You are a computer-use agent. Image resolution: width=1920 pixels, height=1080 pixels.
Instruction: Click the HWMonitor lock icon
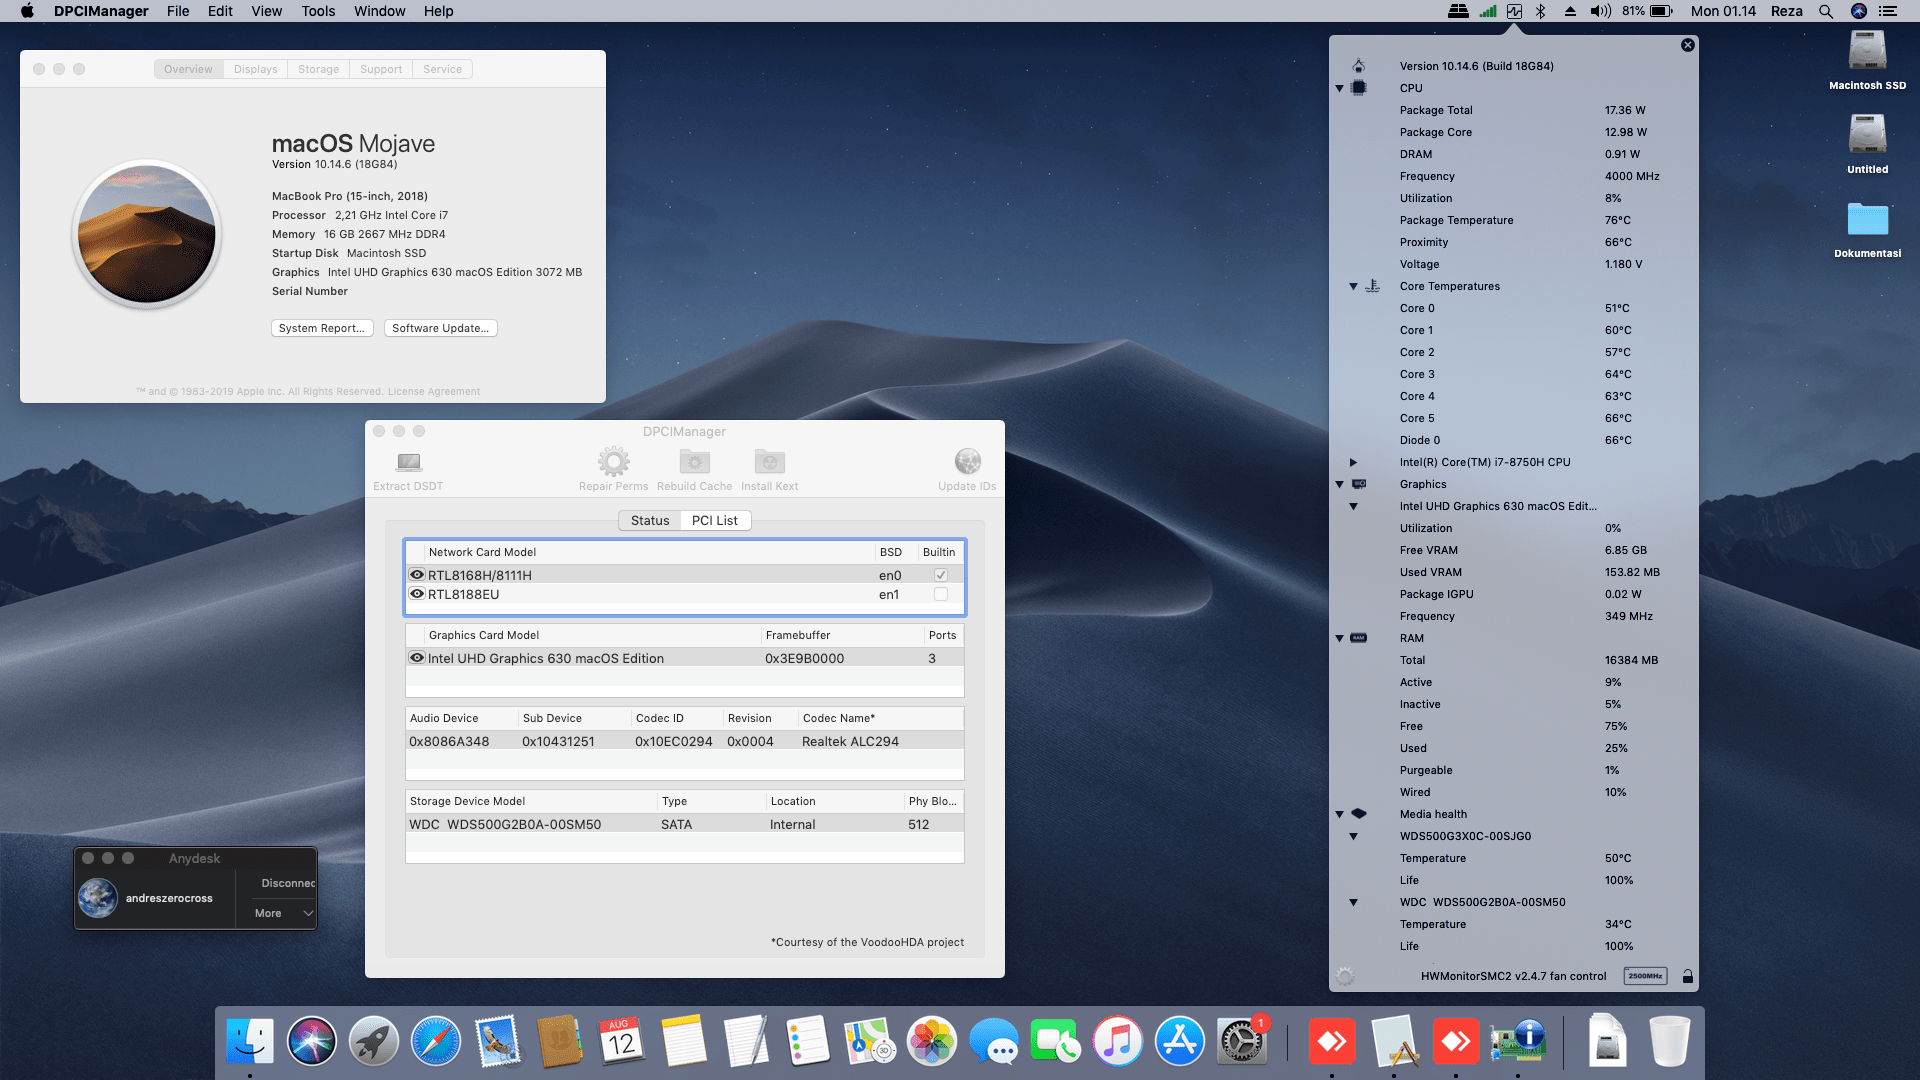pos(1688,976)
